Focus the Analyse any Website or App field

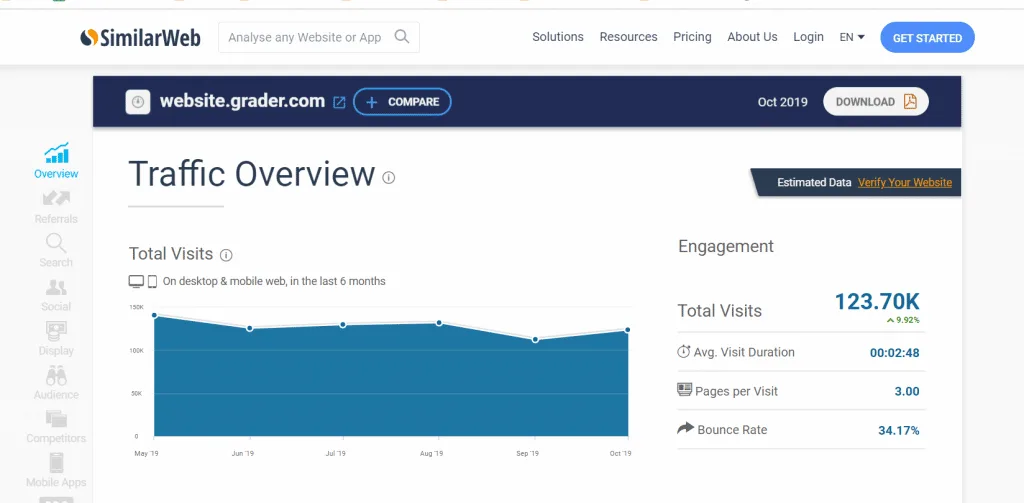tap(319, 37)
